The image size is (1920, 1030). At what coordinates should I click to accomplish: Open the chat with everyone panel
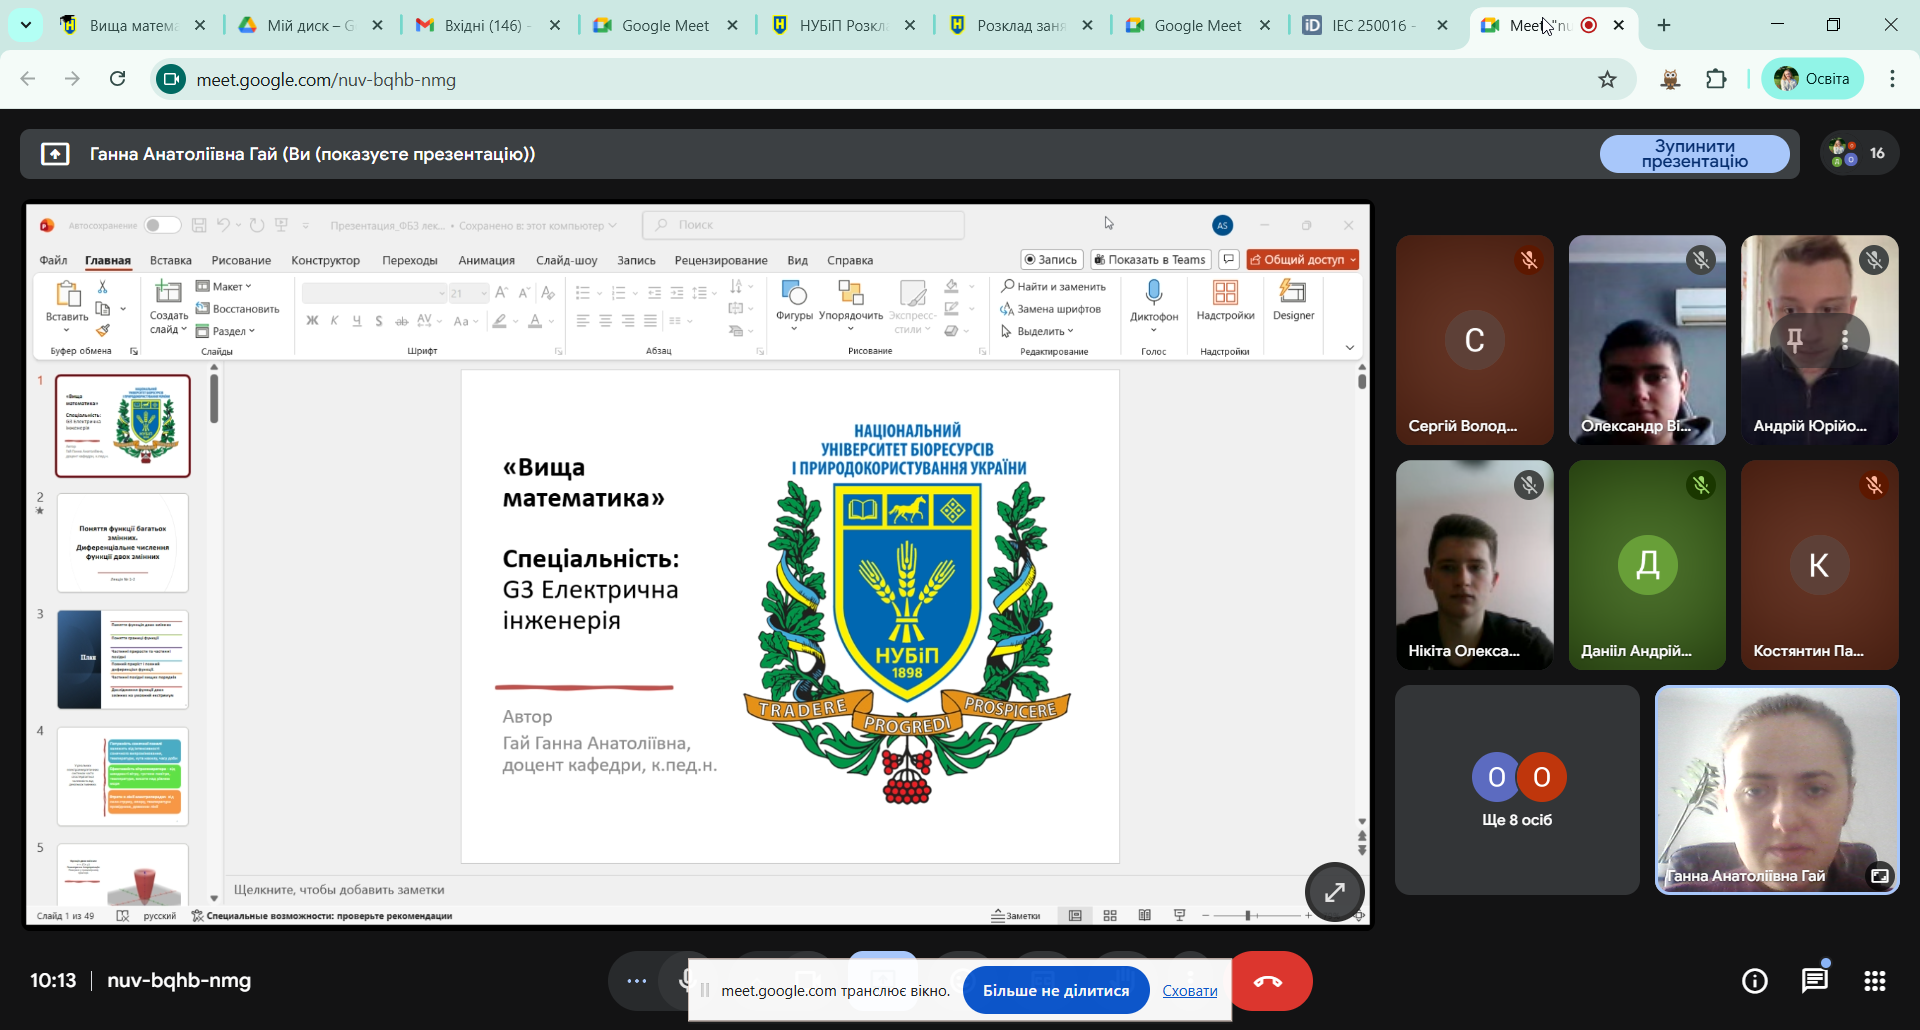[x=1814, y=981]
